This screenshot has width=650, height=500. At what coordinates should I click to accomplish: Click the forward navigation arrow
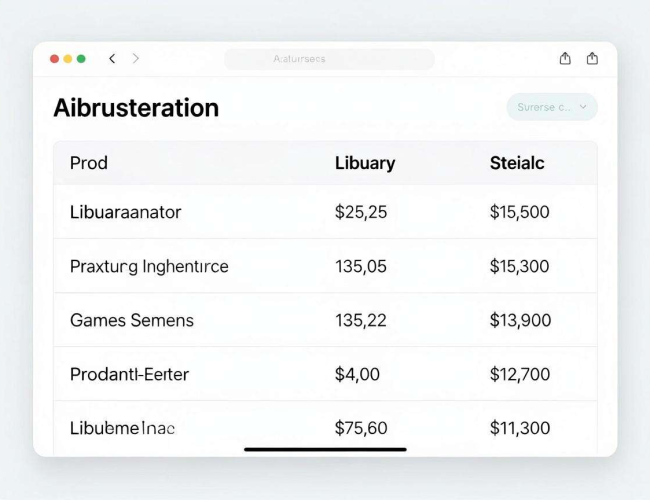click(x=136, y=58)
